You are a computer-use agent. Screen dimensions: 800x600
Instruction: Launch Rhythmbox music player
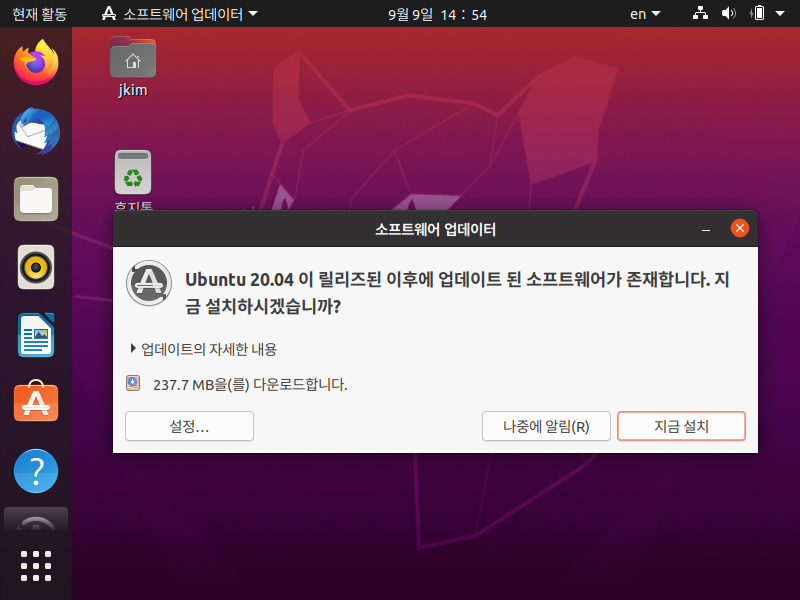tap(36, 267)
